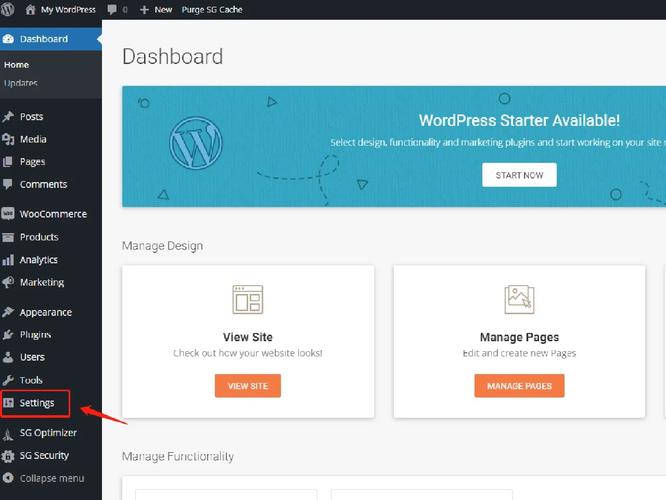The image size is (666, 500).
Task: Click the WordPress Starter Available! banner title
Action: (519, 121)
